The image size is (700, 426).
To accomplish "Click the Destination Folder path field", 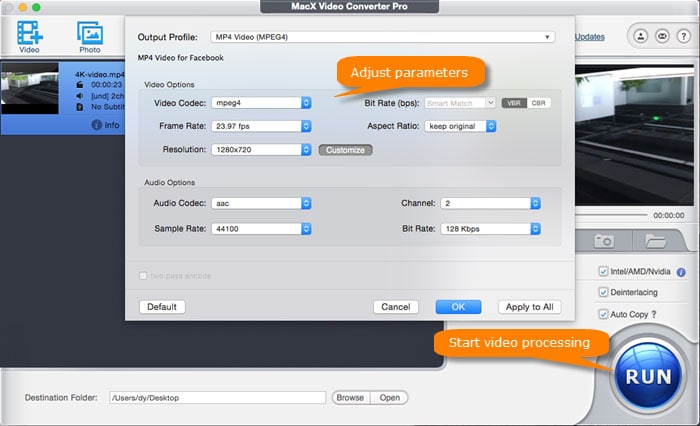I will 217,397.
